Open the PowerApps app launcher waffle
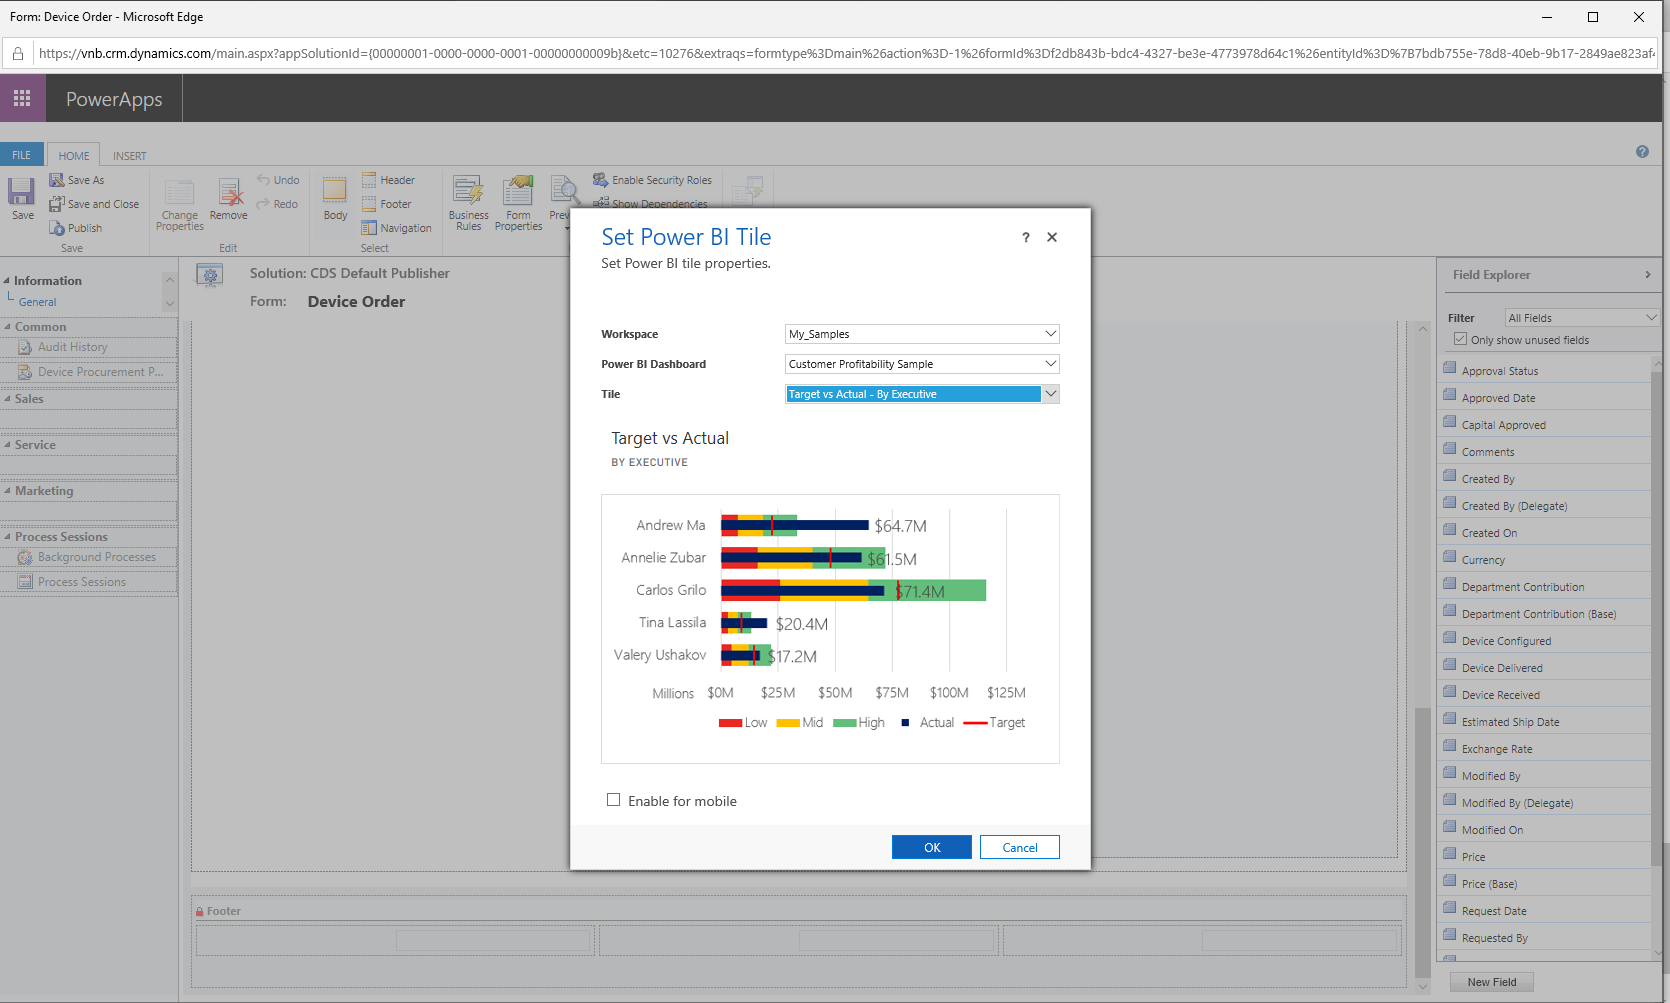The image size is (1670, 1003). [x=22, y=98]
